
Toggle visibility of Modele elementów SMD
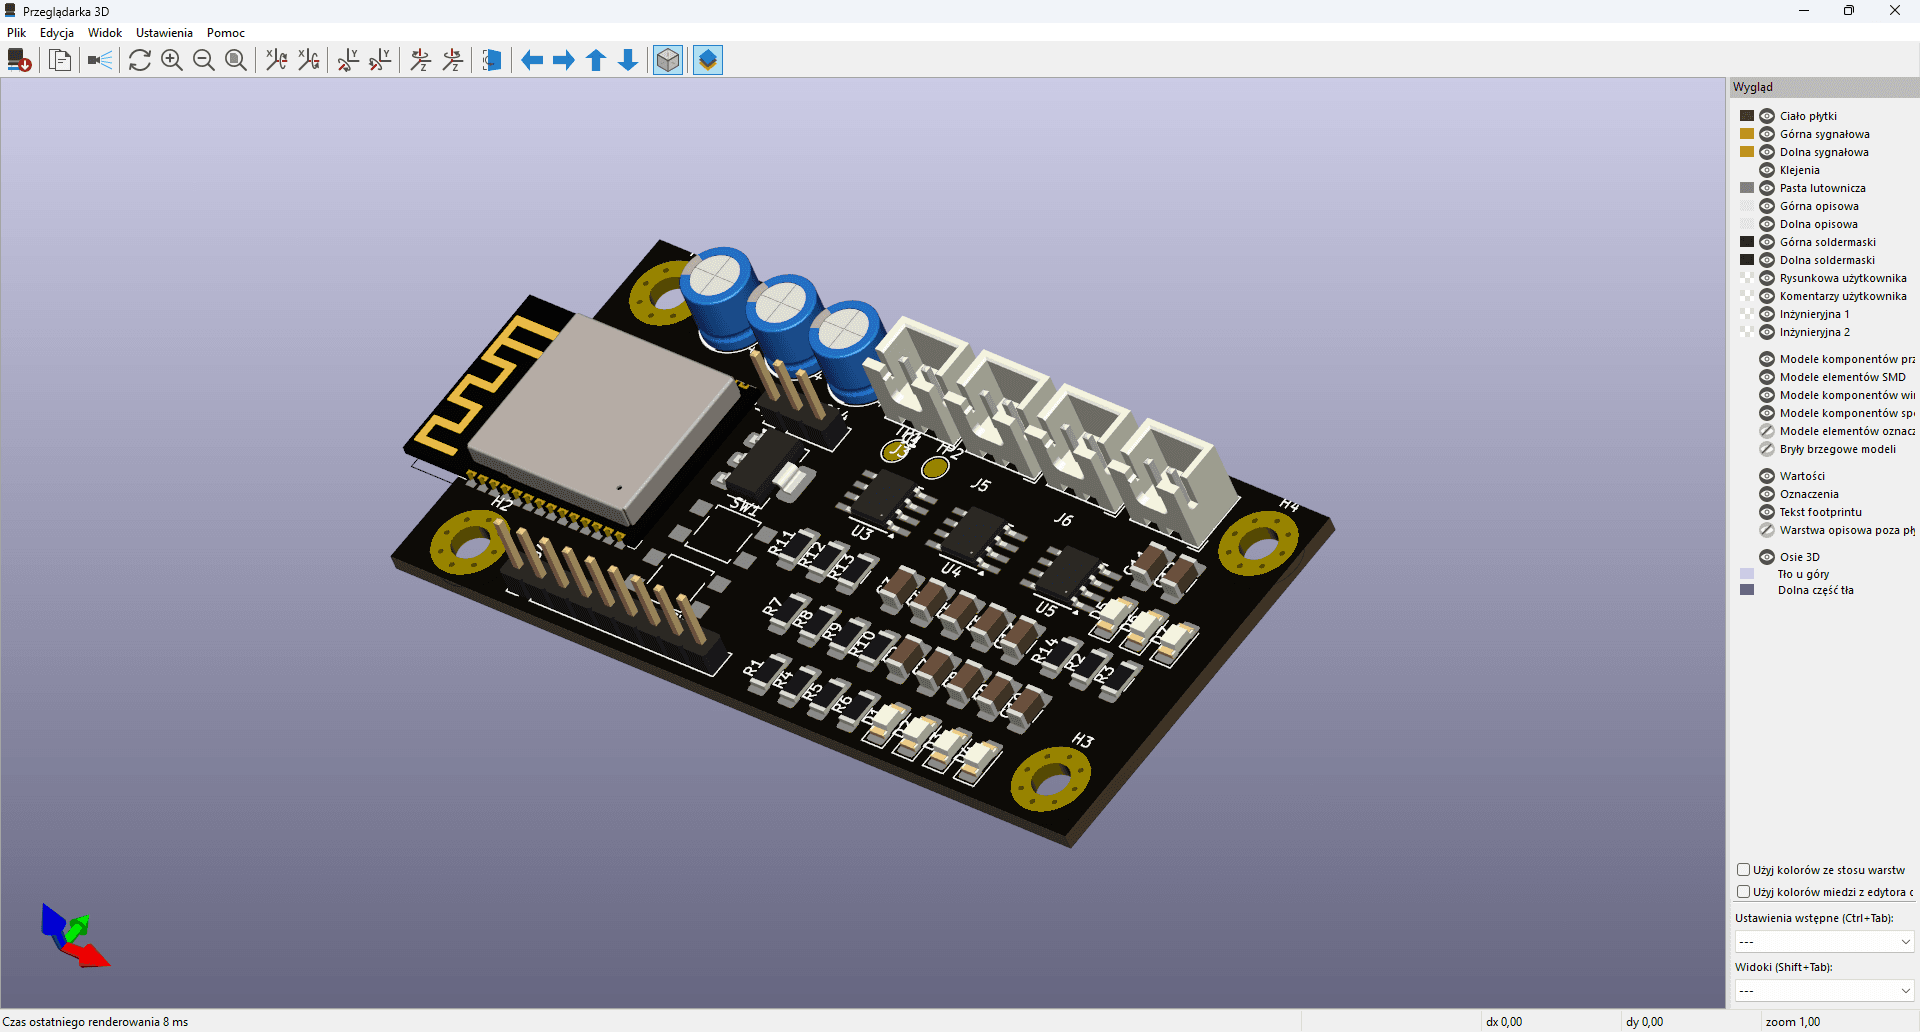[1767, 377]
